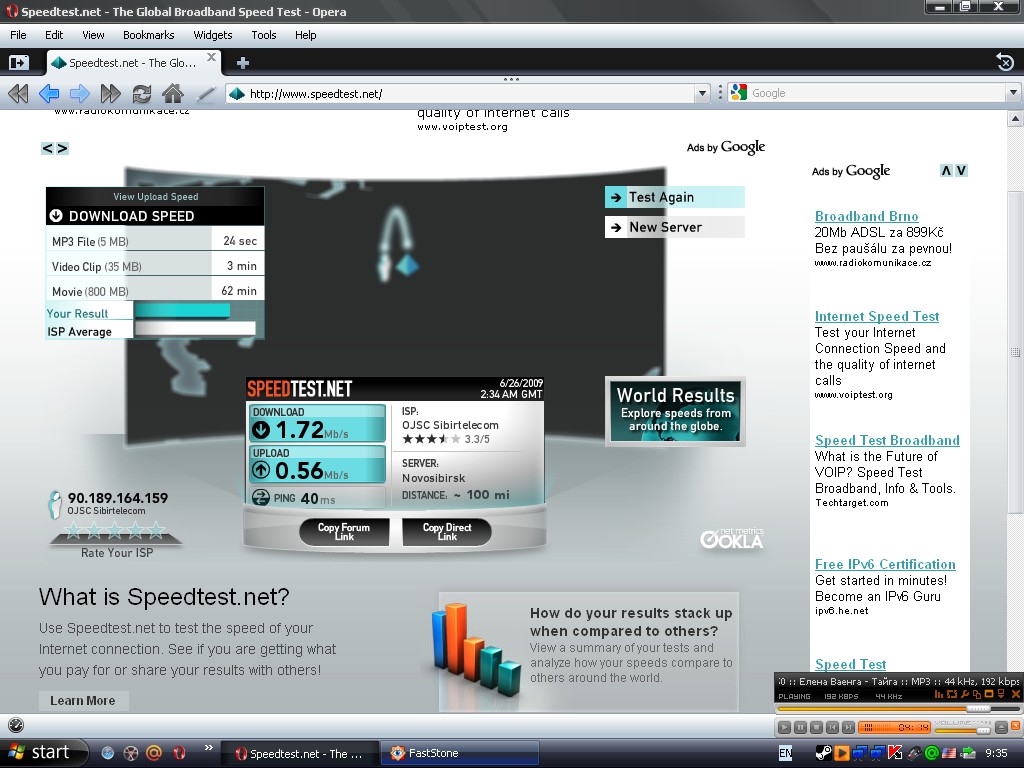Image resolution: width=1024 pixels, height=768 pixels.
Task: Click the down arrow beside right Ads by Google
Action: tap(961, 170)
